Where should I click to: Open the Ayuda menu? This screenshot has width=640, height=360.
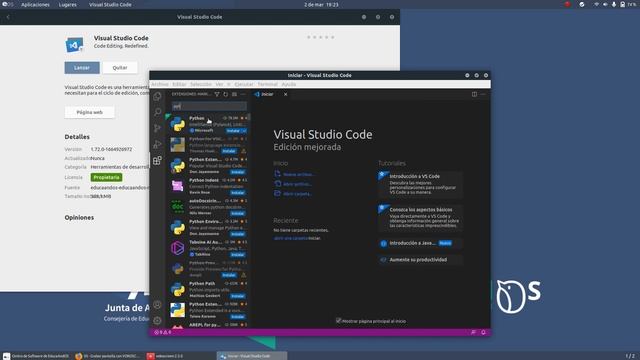pyautogui.click(x=289, y=84)
